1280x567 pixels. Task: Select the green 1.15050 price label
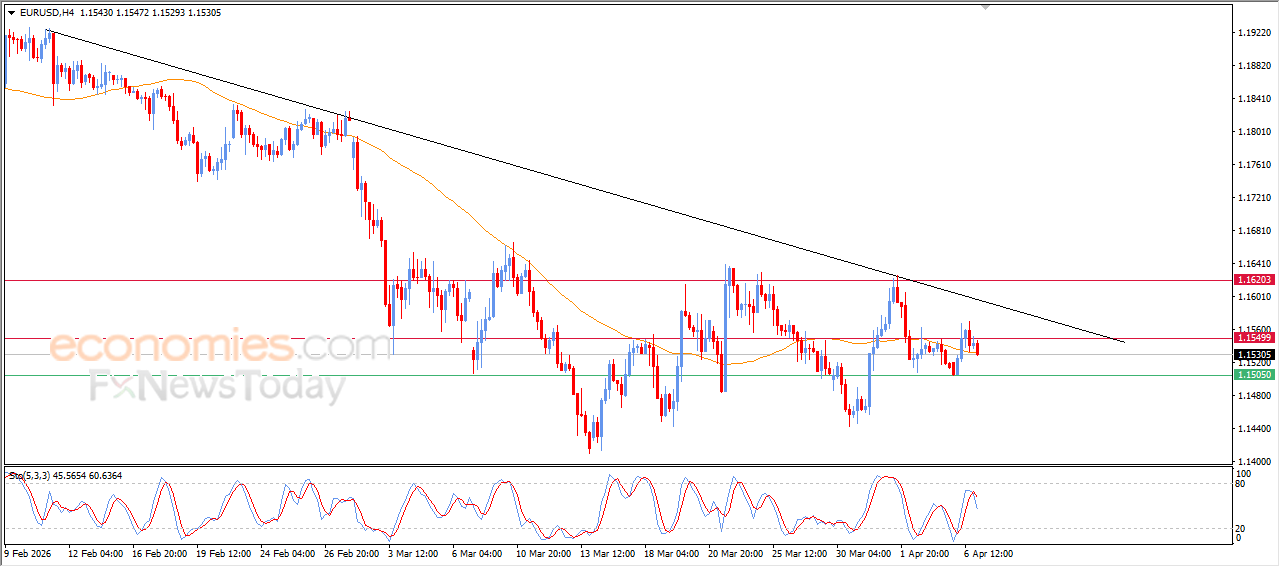[1253, 375]
